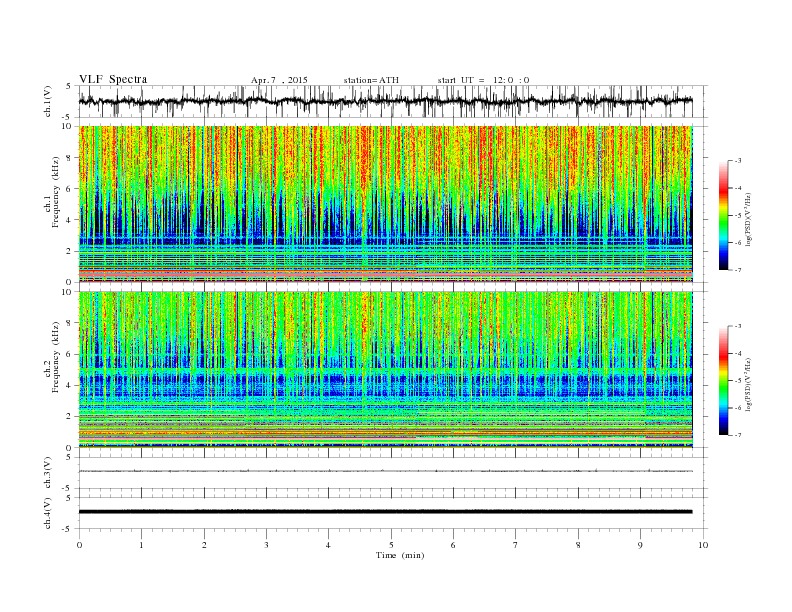Click the 'station=ATH' label
Screen dimensions: 792x612
(x=371, y=80)
